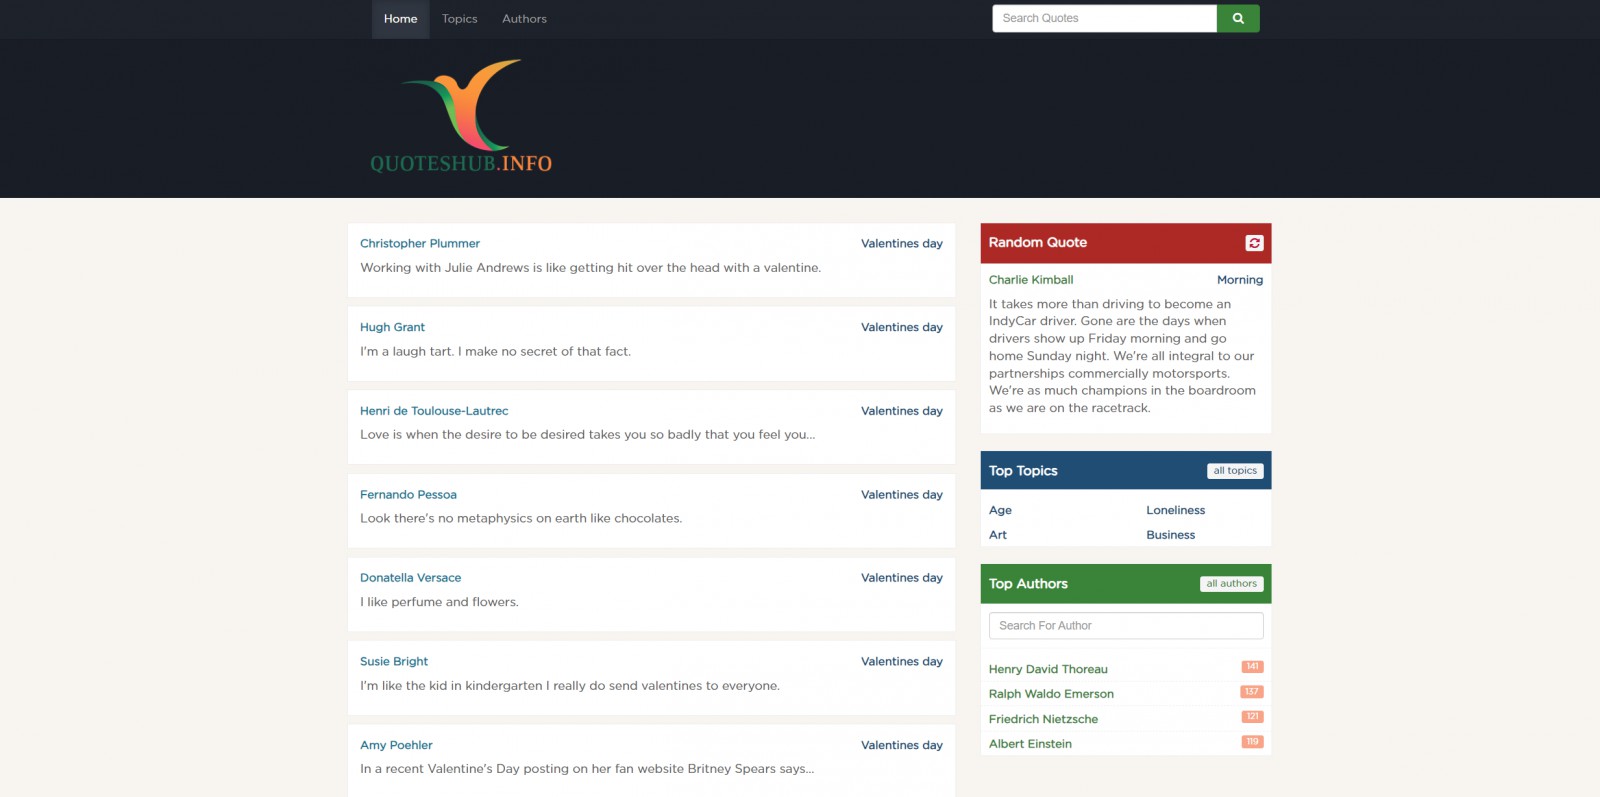Screen dimensions: 1600x797
Task: Select the Loneliness topic
Action: coord(1175,510)
